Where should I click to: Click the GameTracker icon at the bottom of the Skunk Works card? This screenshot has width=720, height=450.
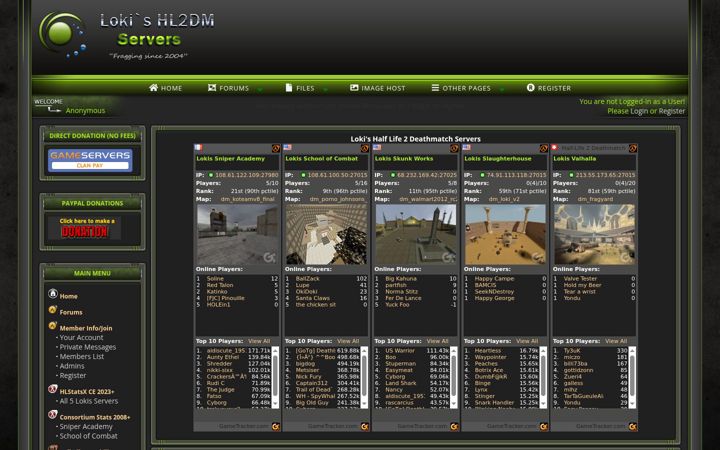click(x=454, y=427)
